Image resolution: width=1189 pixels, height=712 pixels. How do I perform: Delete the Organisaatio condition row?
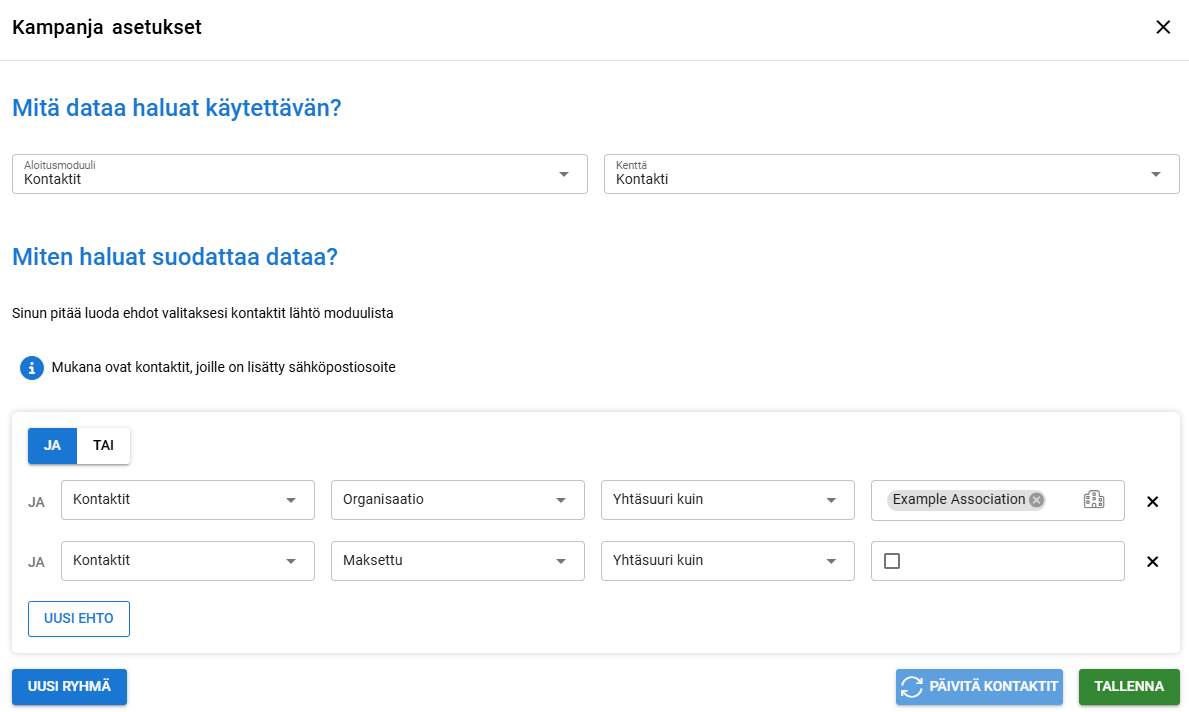click(1152, 501)
